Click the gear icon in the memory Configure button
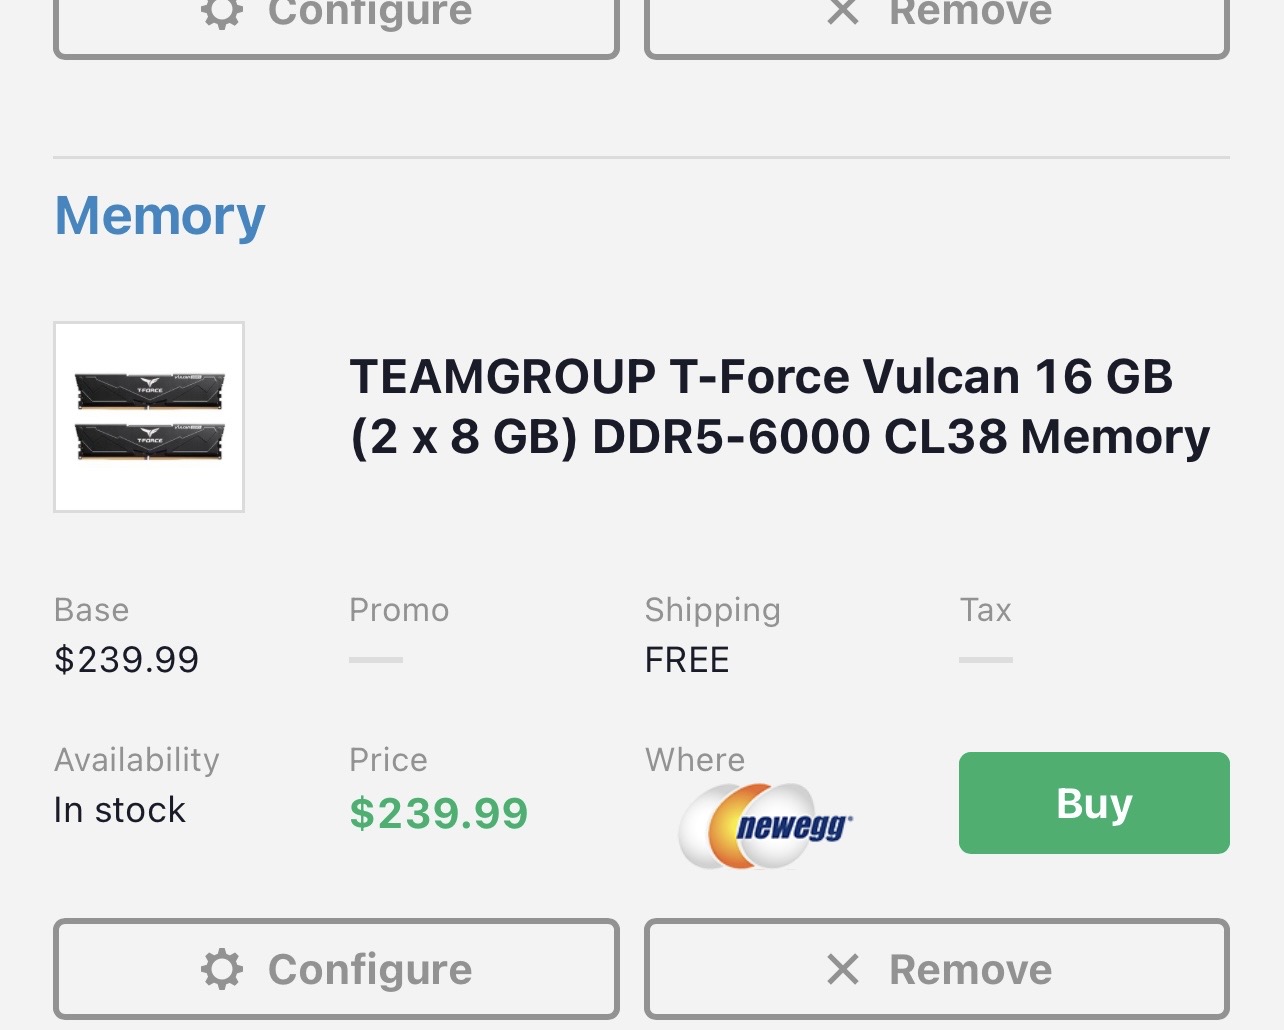1284x1030 pixels. [222, 969]
